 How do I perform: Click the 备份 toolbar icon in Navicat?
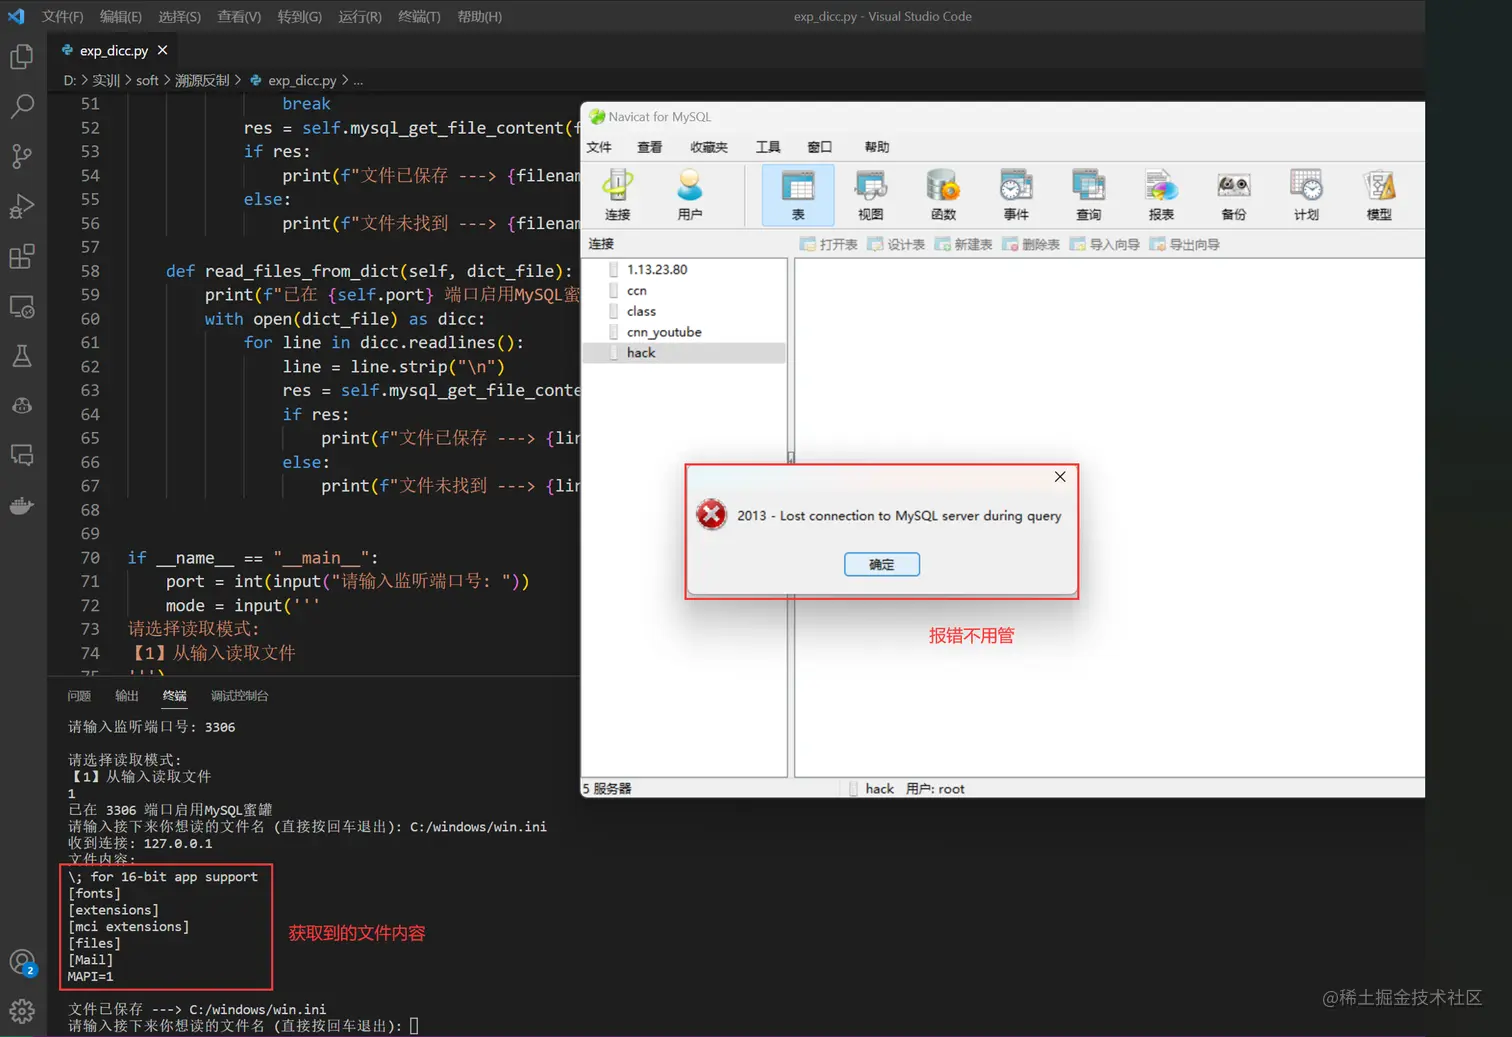(x=1234, y=195)
